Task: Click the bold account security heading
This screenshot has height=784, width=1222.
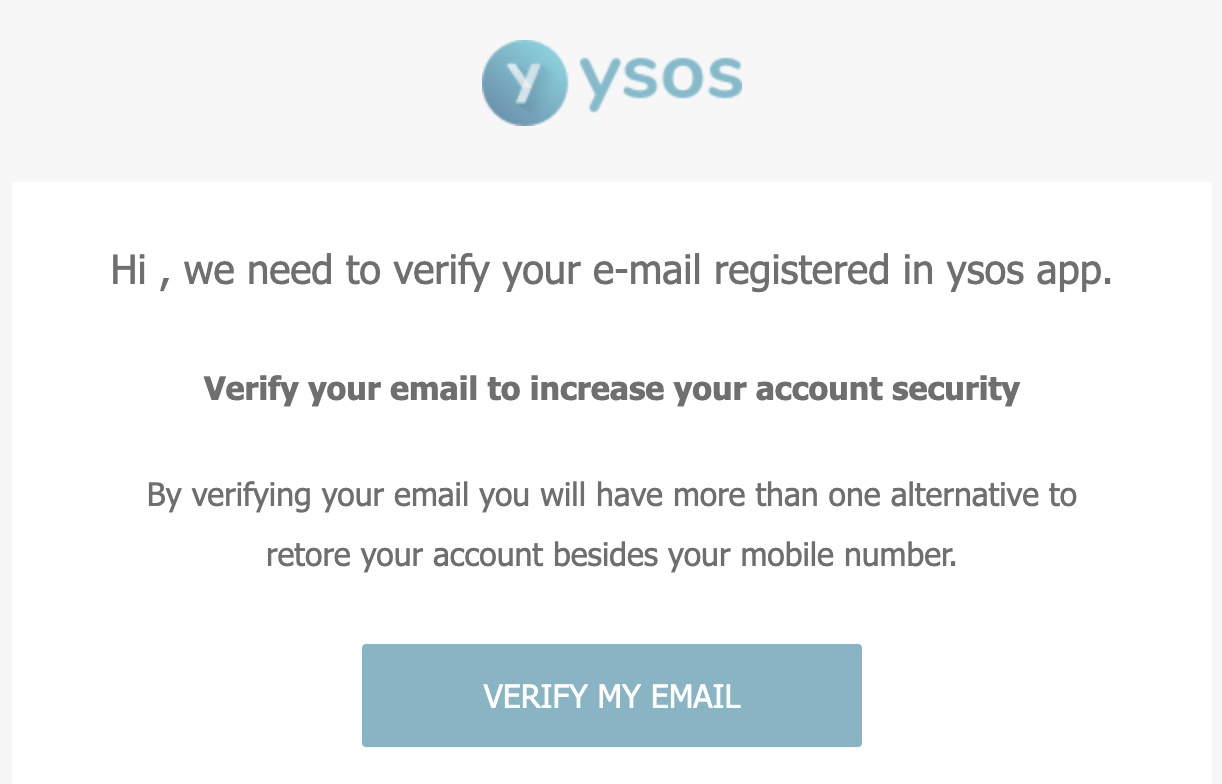Action: (611, 388)
